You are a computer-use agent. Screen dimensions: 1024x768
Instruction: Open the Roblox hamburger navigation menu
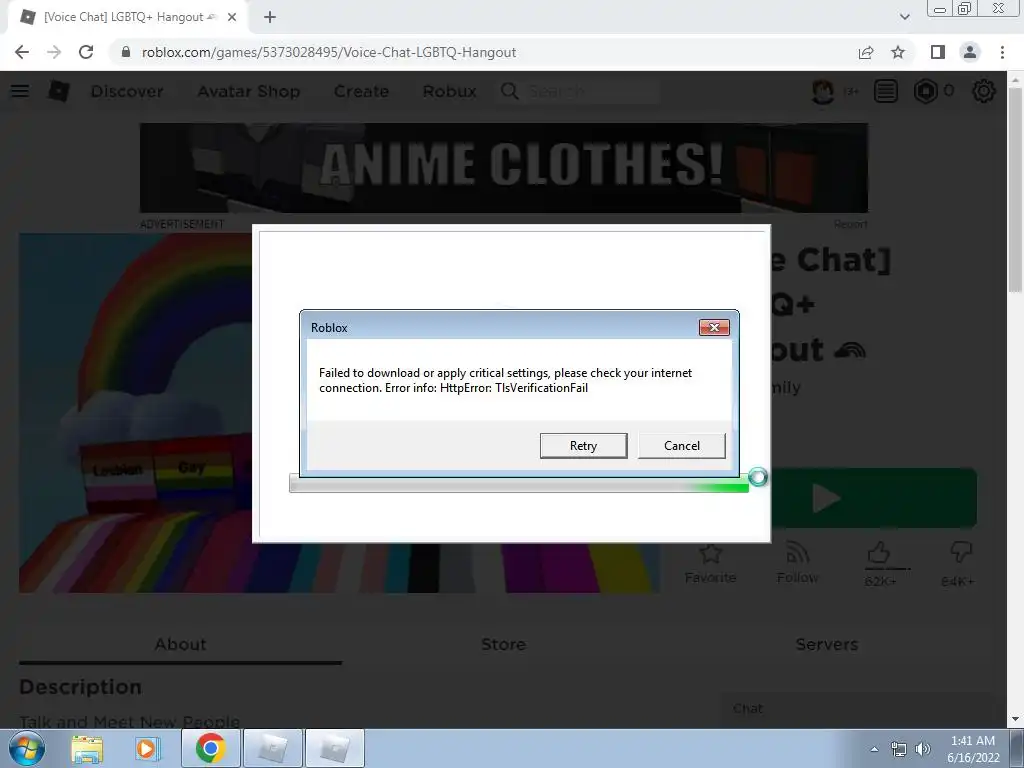(x=20, y=91)
